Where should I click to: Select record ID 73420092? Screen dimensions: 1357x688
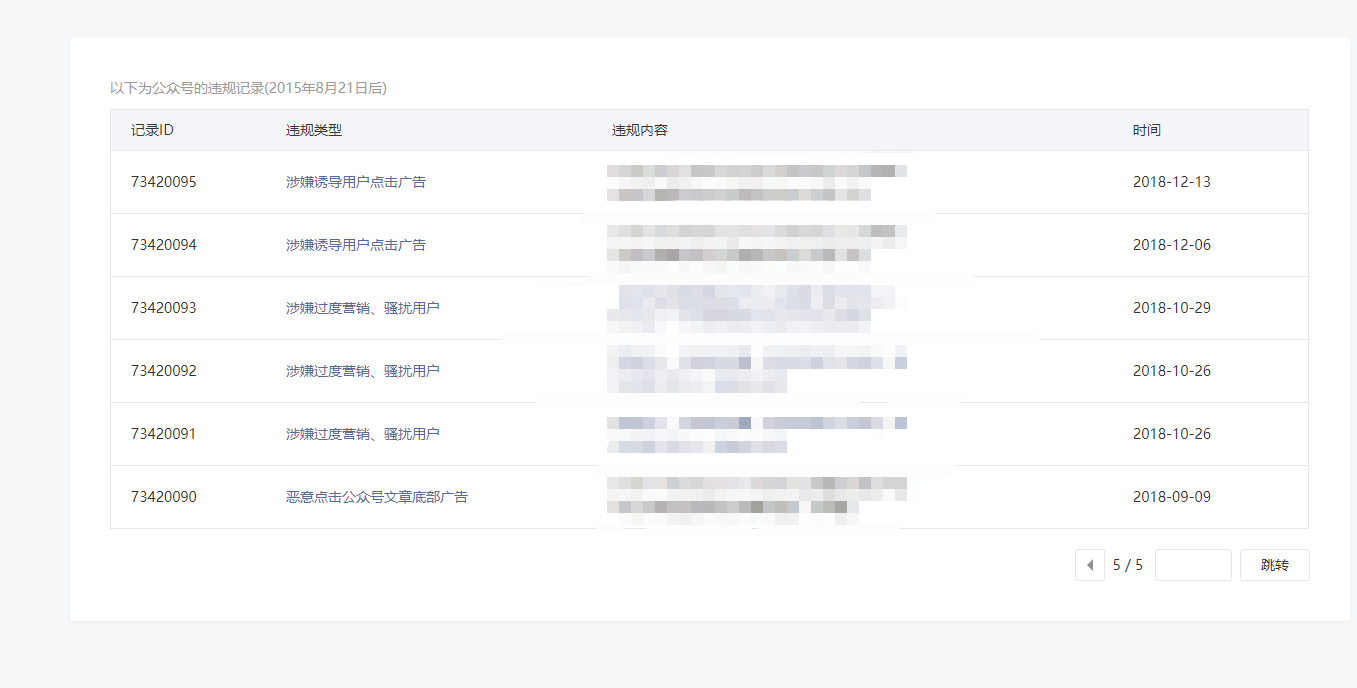pos(164,371)
